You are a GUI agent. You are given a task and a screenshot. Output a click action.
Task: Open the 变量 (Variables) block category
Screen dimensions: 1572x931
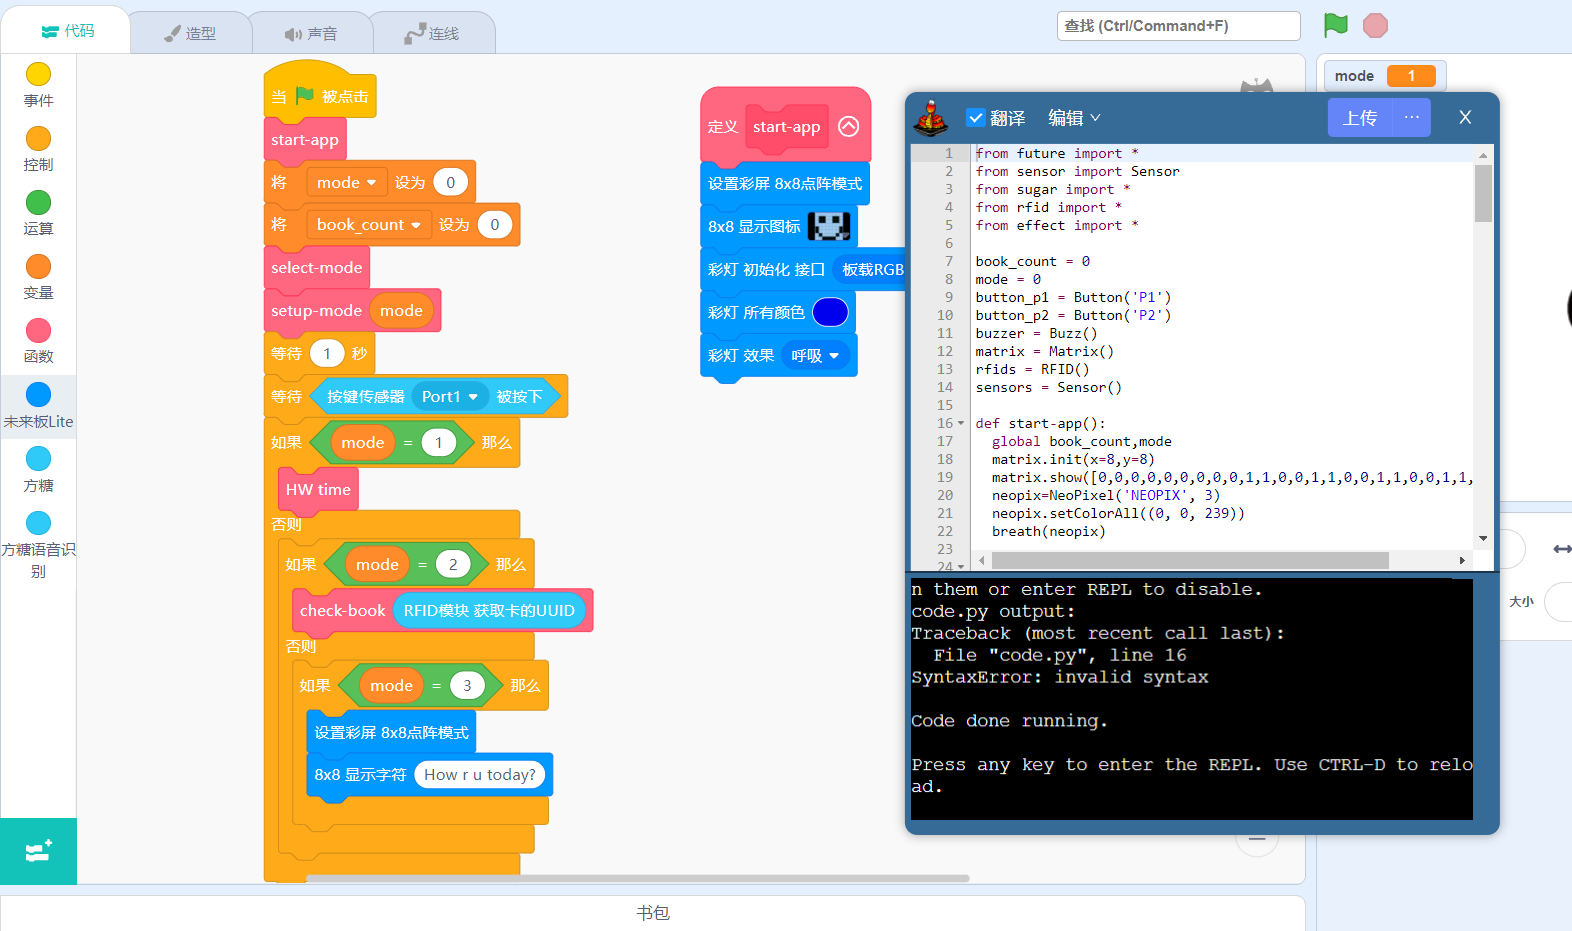[x=38, y=277]
